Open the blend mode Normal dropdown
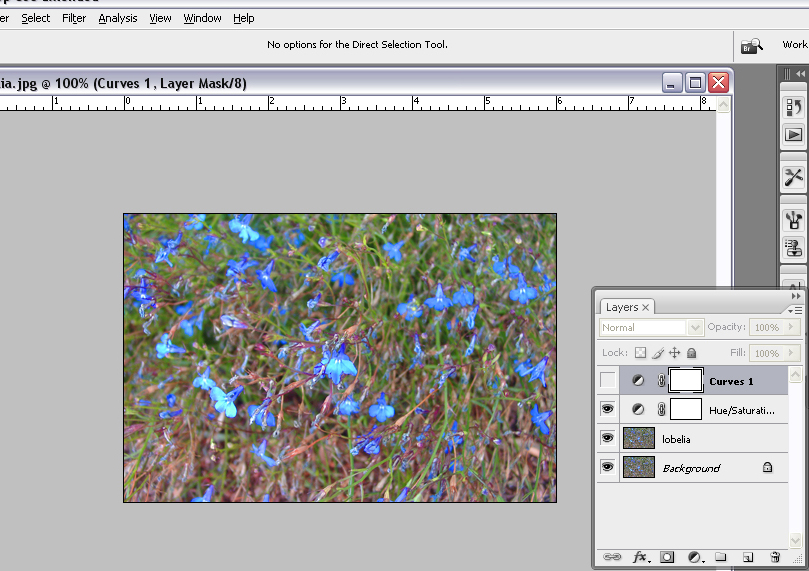Screen dimensions: 809x571 (695, 328)
